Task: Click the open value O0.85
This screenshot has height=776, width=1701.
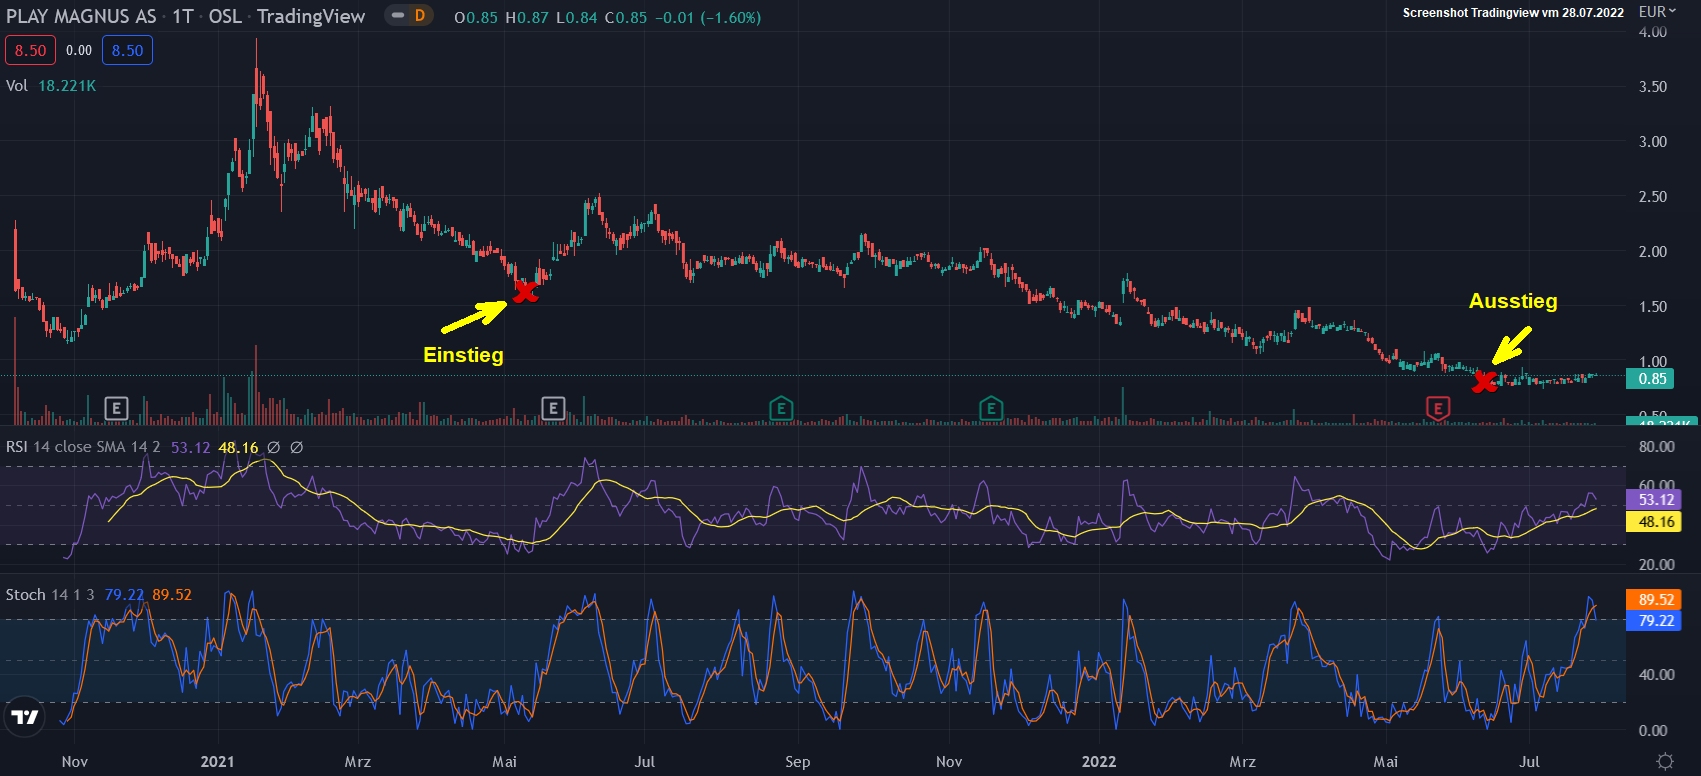Action: pos(475,17)
